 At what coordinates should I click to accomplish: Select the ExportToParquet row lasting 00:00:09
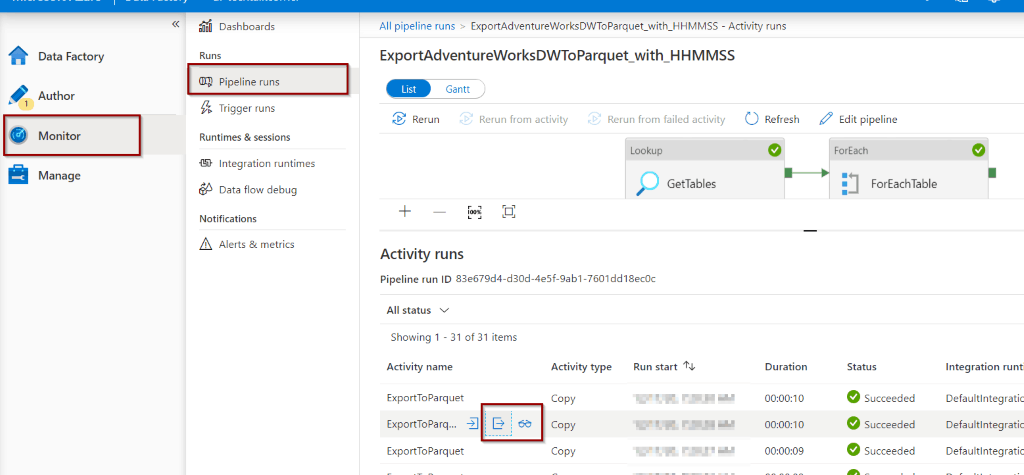[701, 451]
